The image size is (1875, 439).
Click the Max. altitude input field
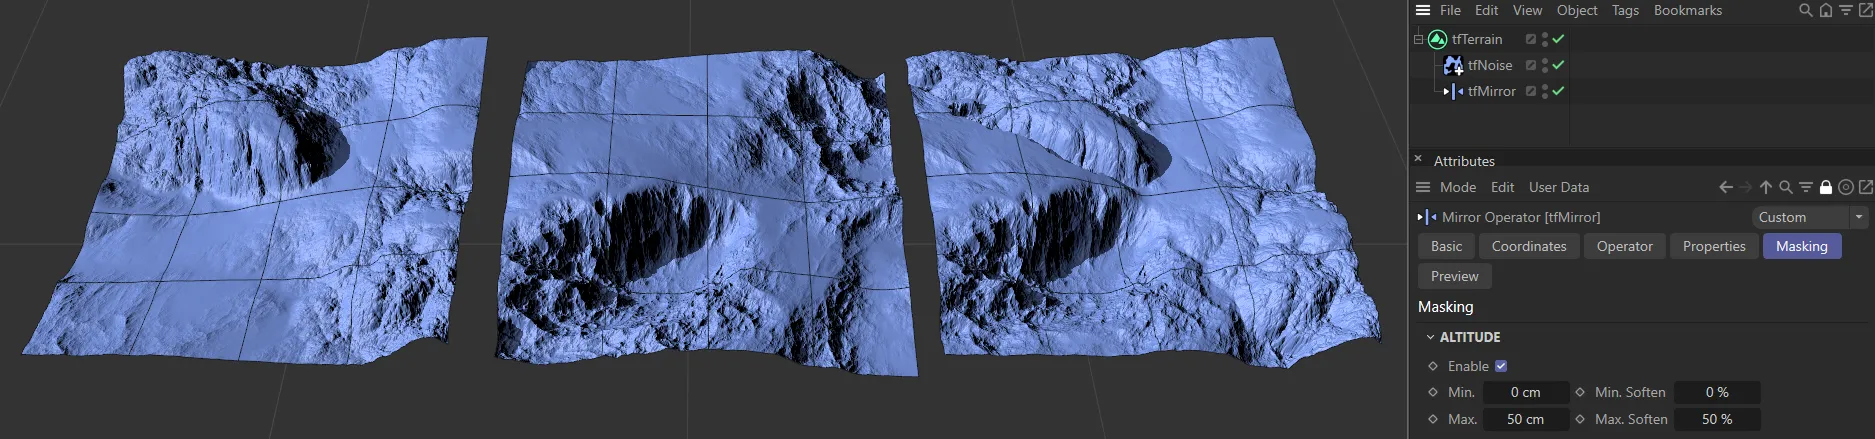coord(1525,419)
